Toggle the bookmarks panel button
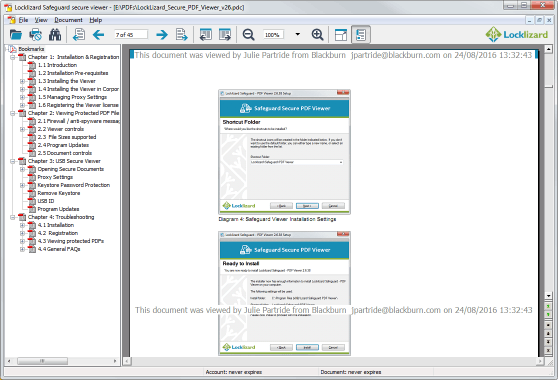 [x=360, y=35]
